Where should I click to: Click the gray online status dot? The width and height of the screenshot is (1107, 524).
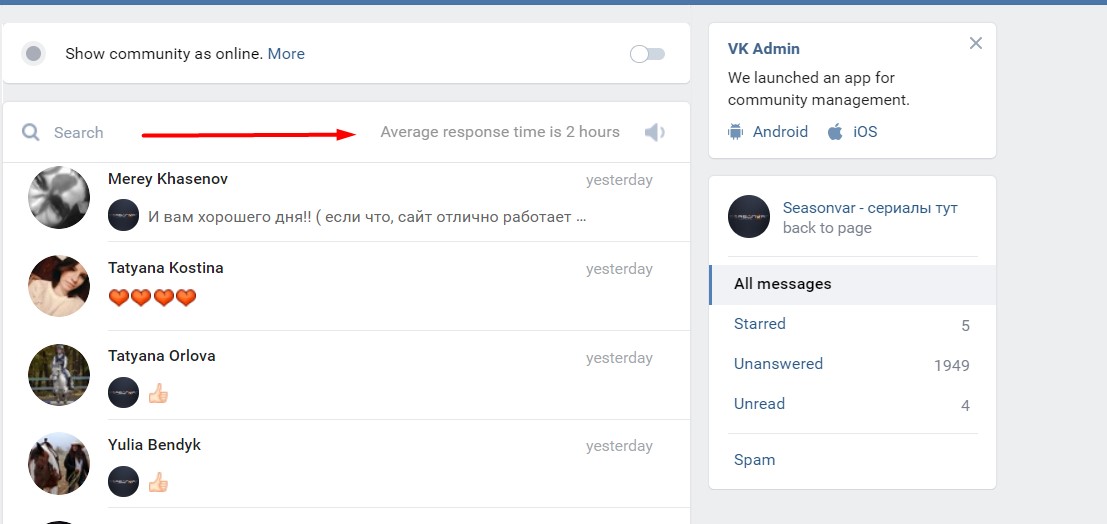point(33,54)
